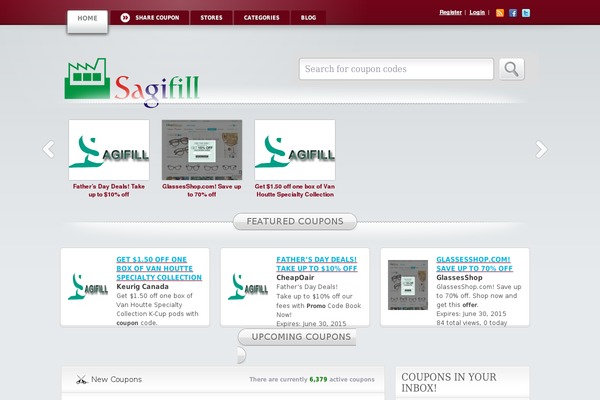Screen dimensions: 600x400
Task: Open featured link Father's Day Deals! Take Up To $10% Off
Action: pos(316,264)
